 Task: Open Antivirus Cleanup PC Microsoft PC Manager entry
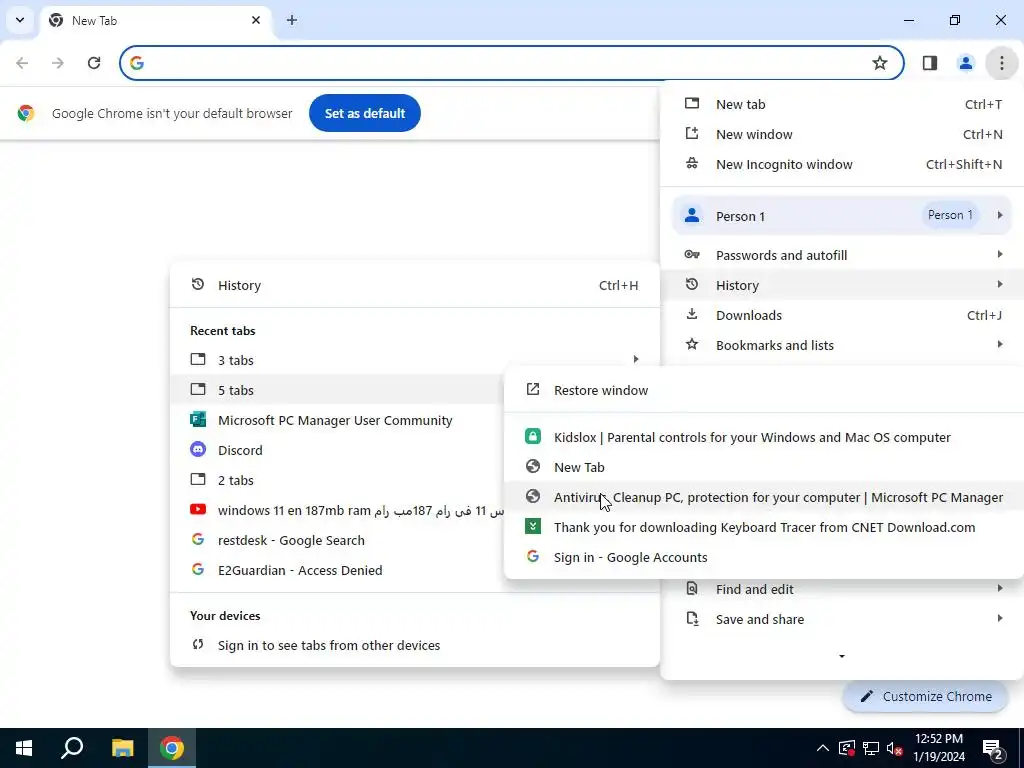coord(764,497)
